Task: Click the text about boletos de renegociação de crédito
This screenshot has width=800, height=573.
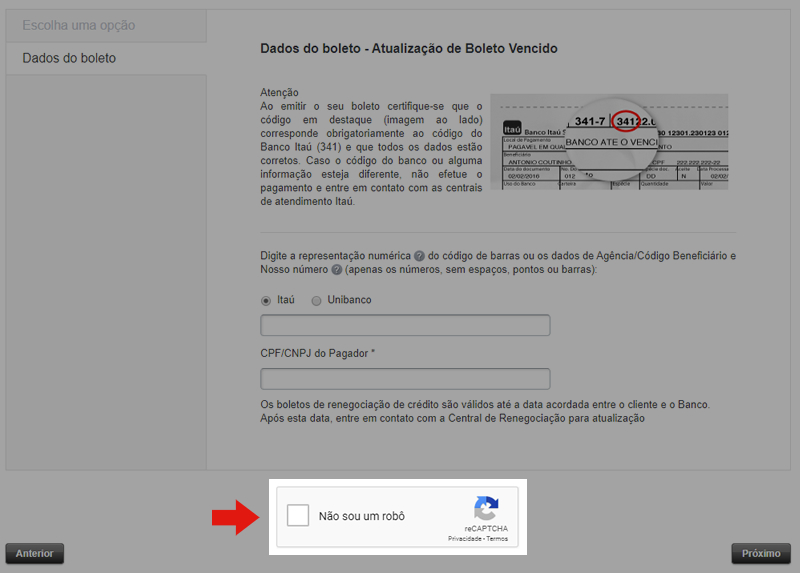Action: coord(485,411)
